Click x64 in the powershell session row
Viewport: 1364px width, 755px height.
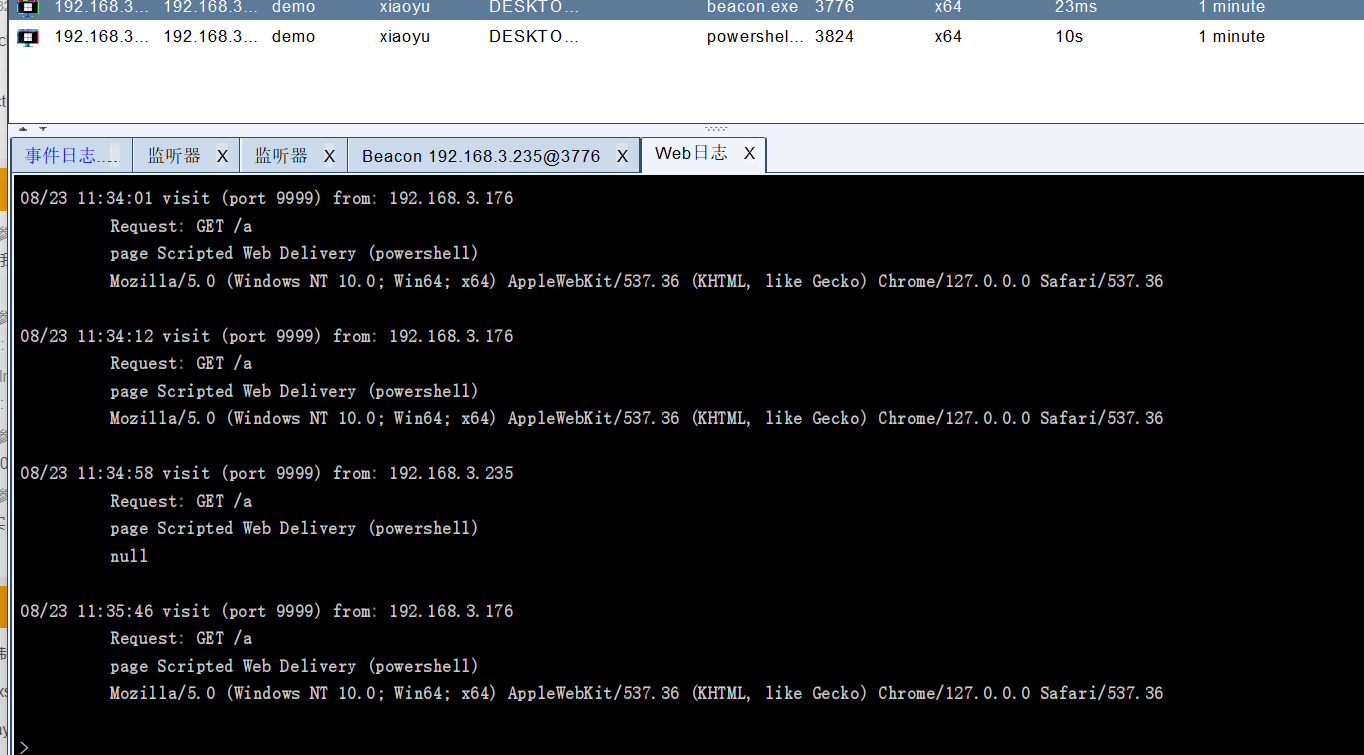coord(948,37)
